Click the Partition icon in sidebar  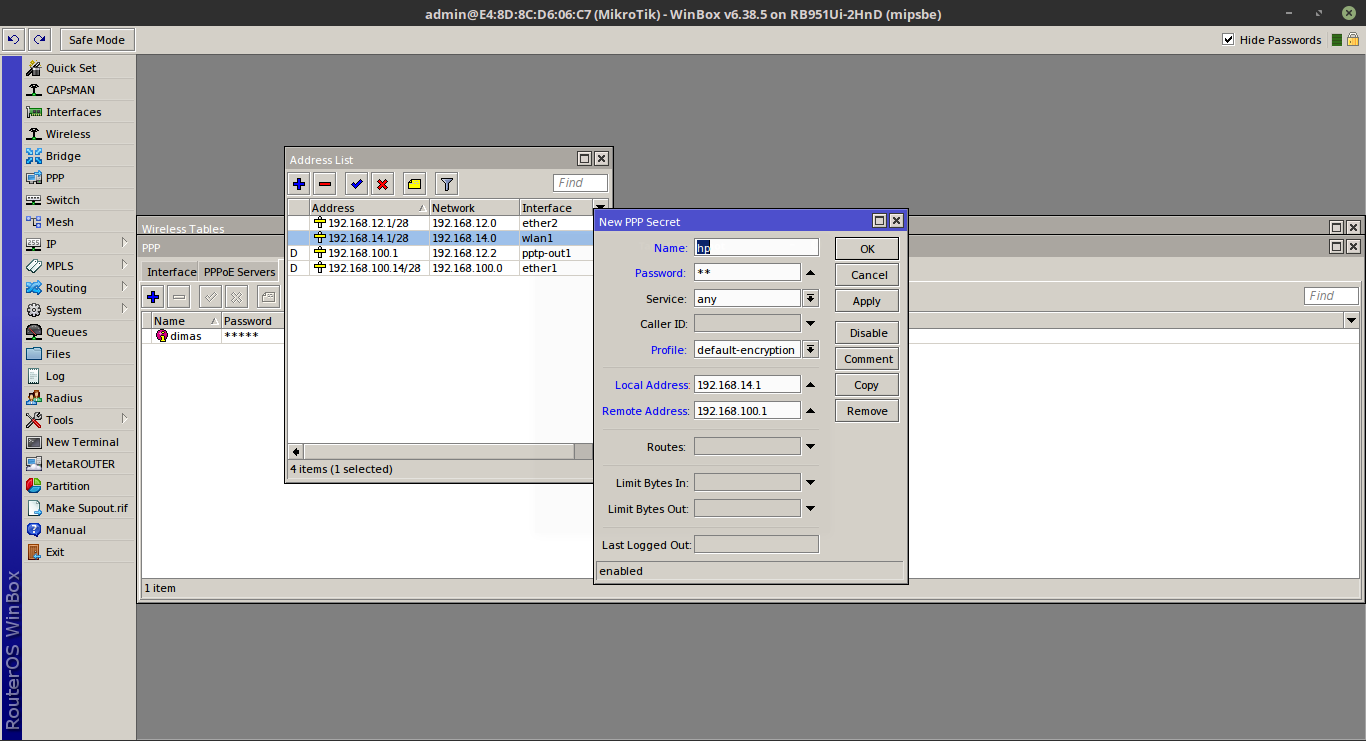coord(34,486)
